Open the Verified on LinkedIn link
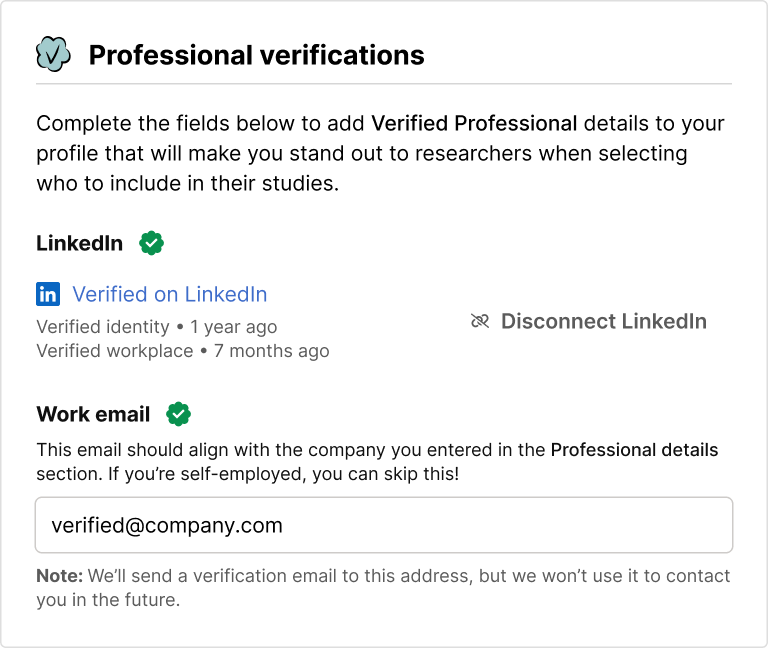This screenshot has height=648, width=768. pyautogui.click(x=169, y=294)
